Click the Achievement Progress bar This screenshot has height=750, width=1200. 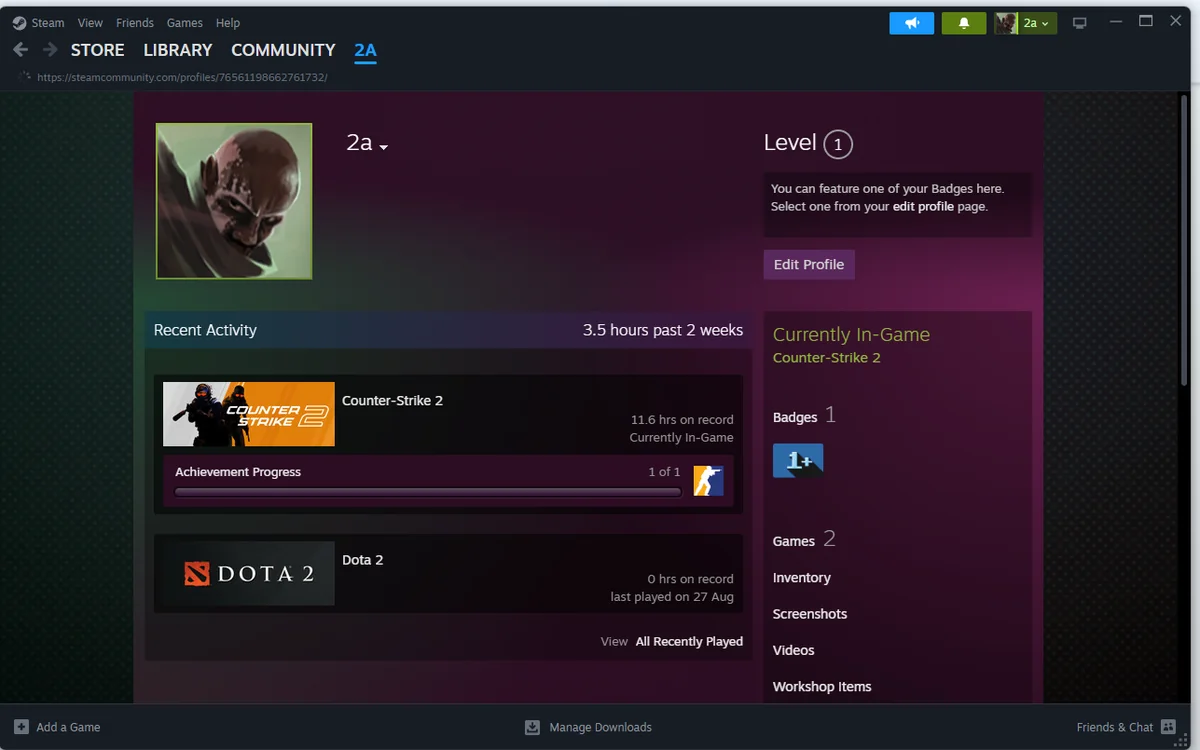coord(428,492)
